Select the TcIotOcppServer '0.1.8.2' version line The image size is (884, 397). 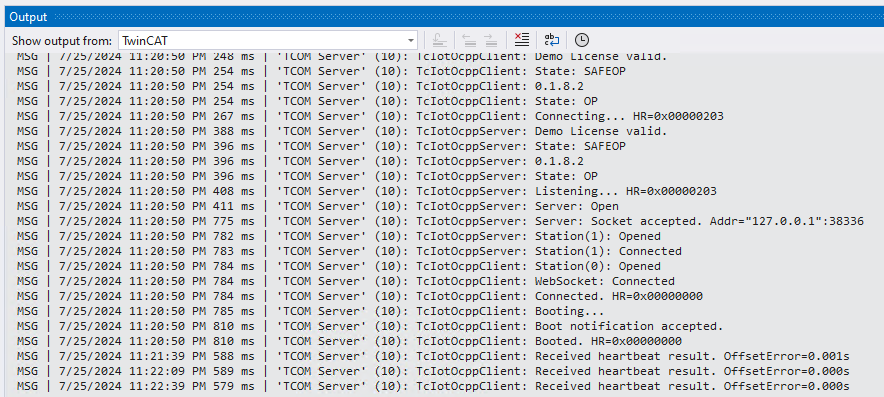click(x=300, y=161)
